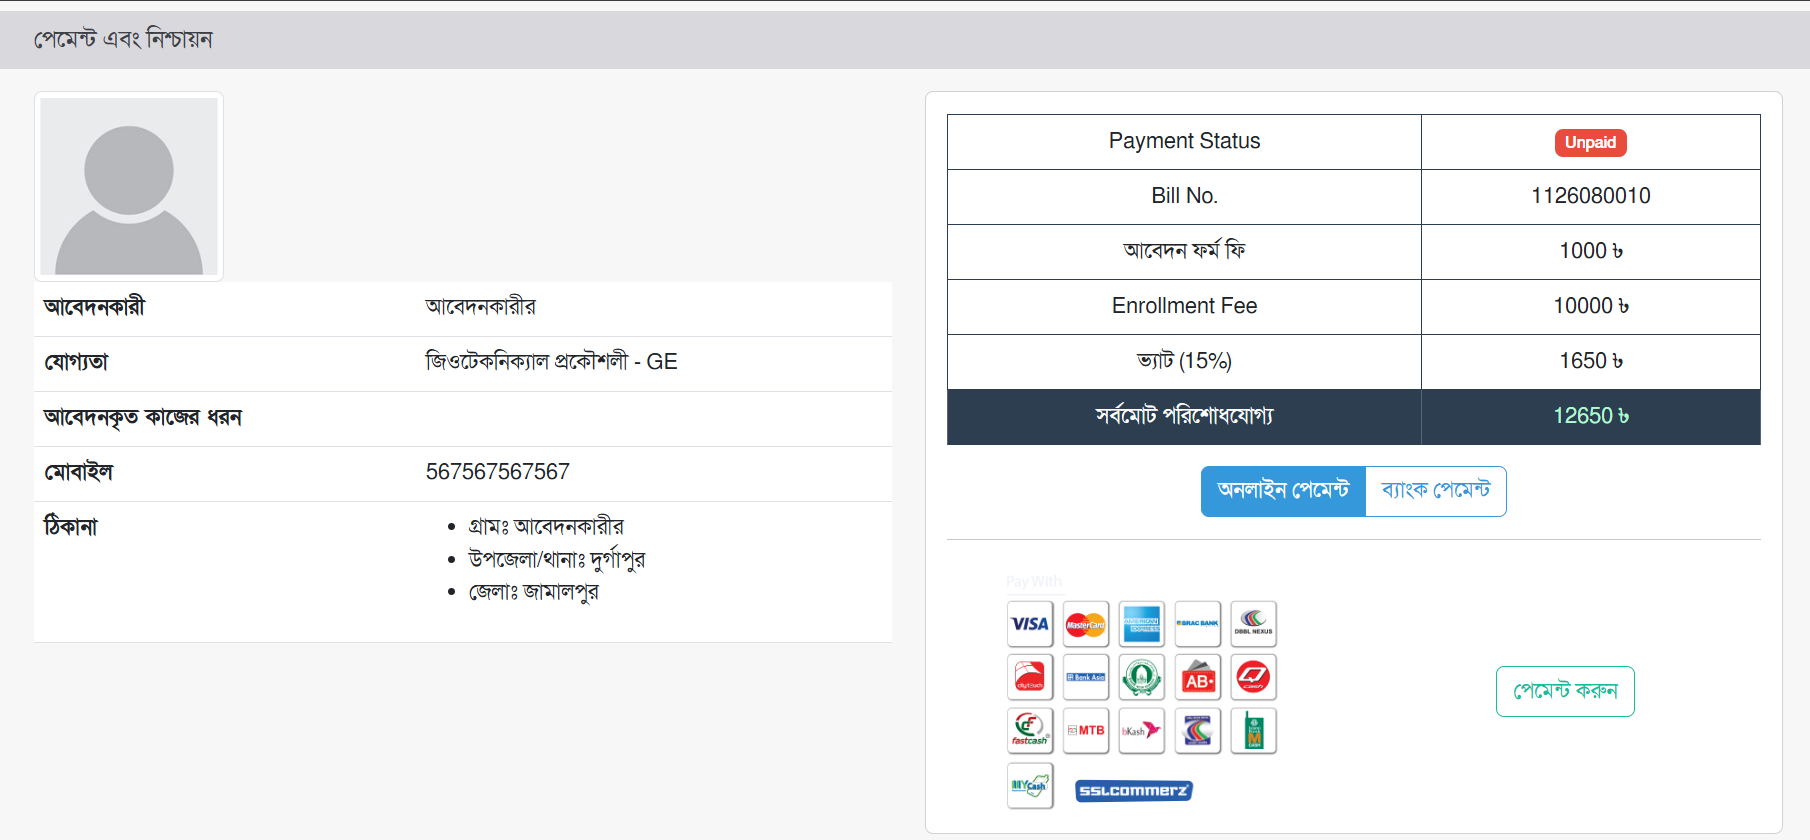Click the উপজেলা/থানাঃ দুর্গাপুর address line
This screenshot has width=1810, height=840.
tap(557, 559)
